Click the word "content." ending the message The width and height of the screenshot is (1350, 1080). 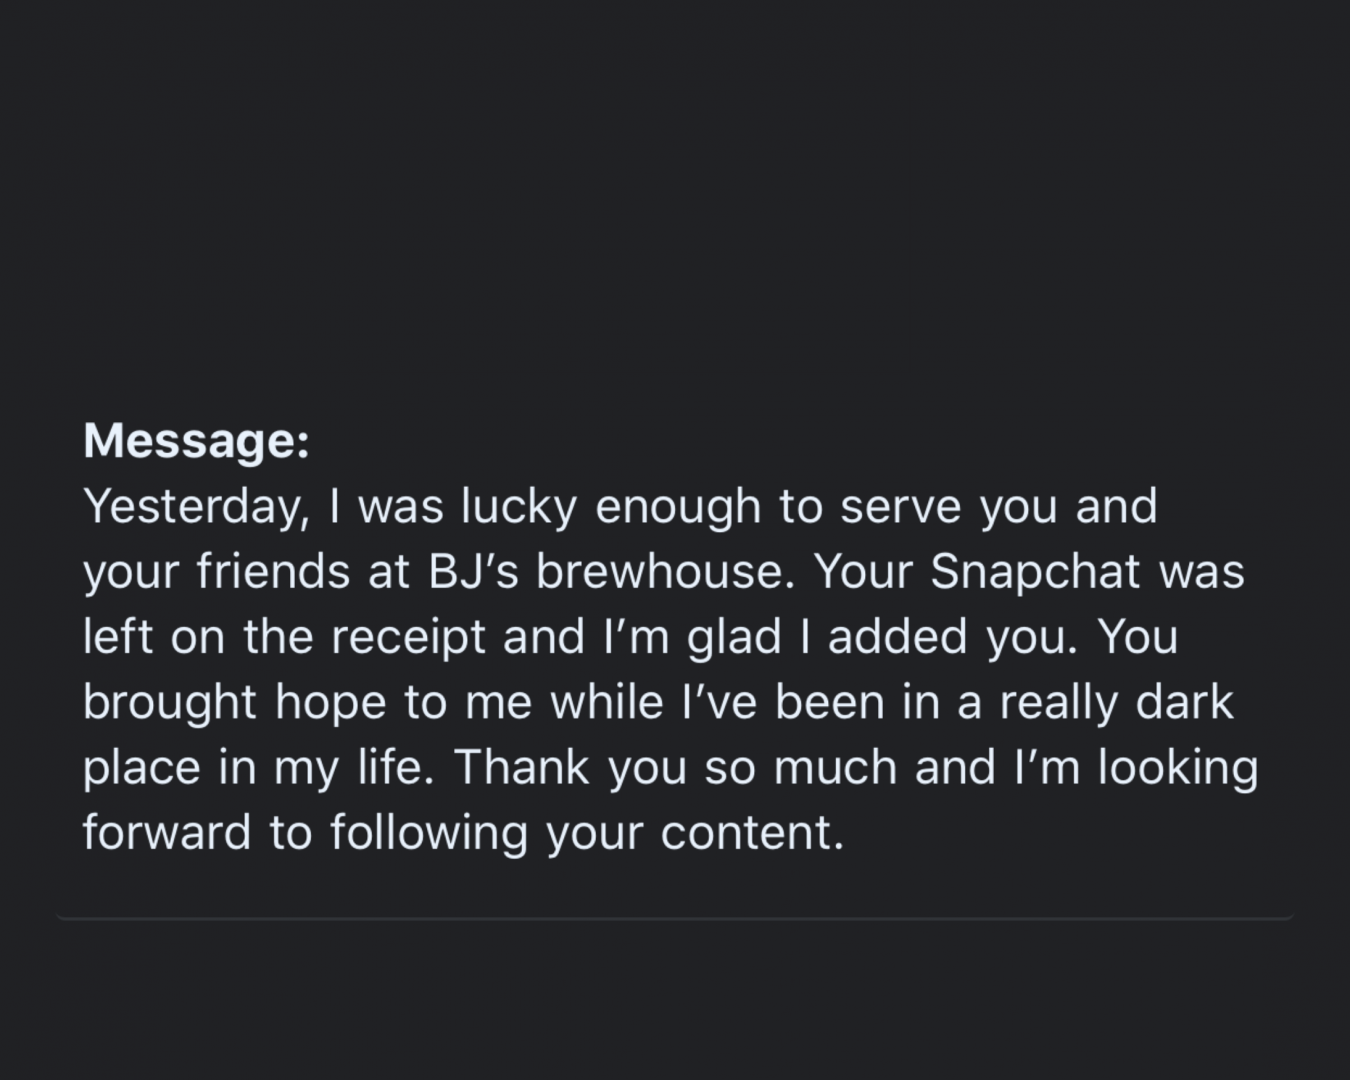[752, 832]
